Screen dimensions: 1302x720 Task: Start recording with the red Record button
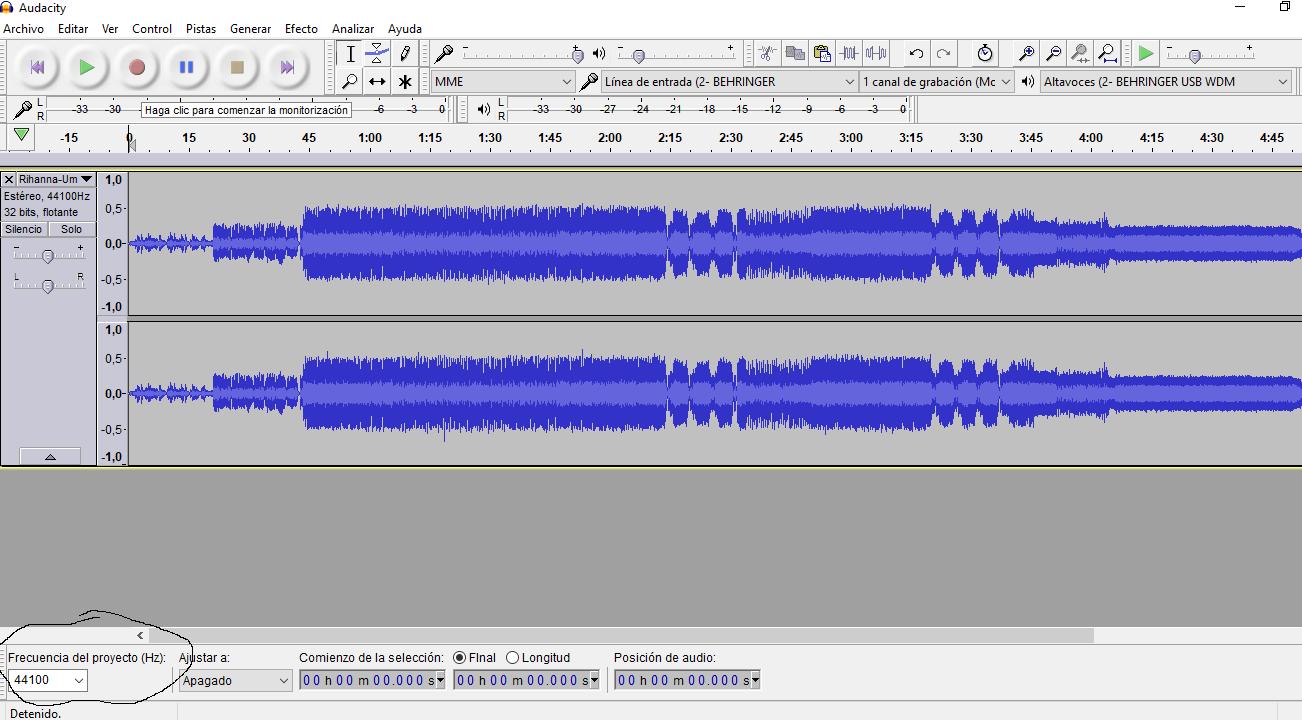pyautogui.click(x=137, y=67)
